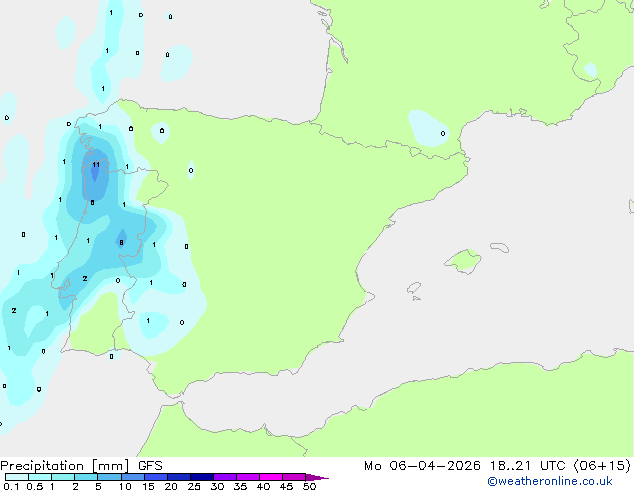This screenshot has height=490, width=634.
Task: Click the 1–2 mm legend color swatch
Action: (63, 477)
